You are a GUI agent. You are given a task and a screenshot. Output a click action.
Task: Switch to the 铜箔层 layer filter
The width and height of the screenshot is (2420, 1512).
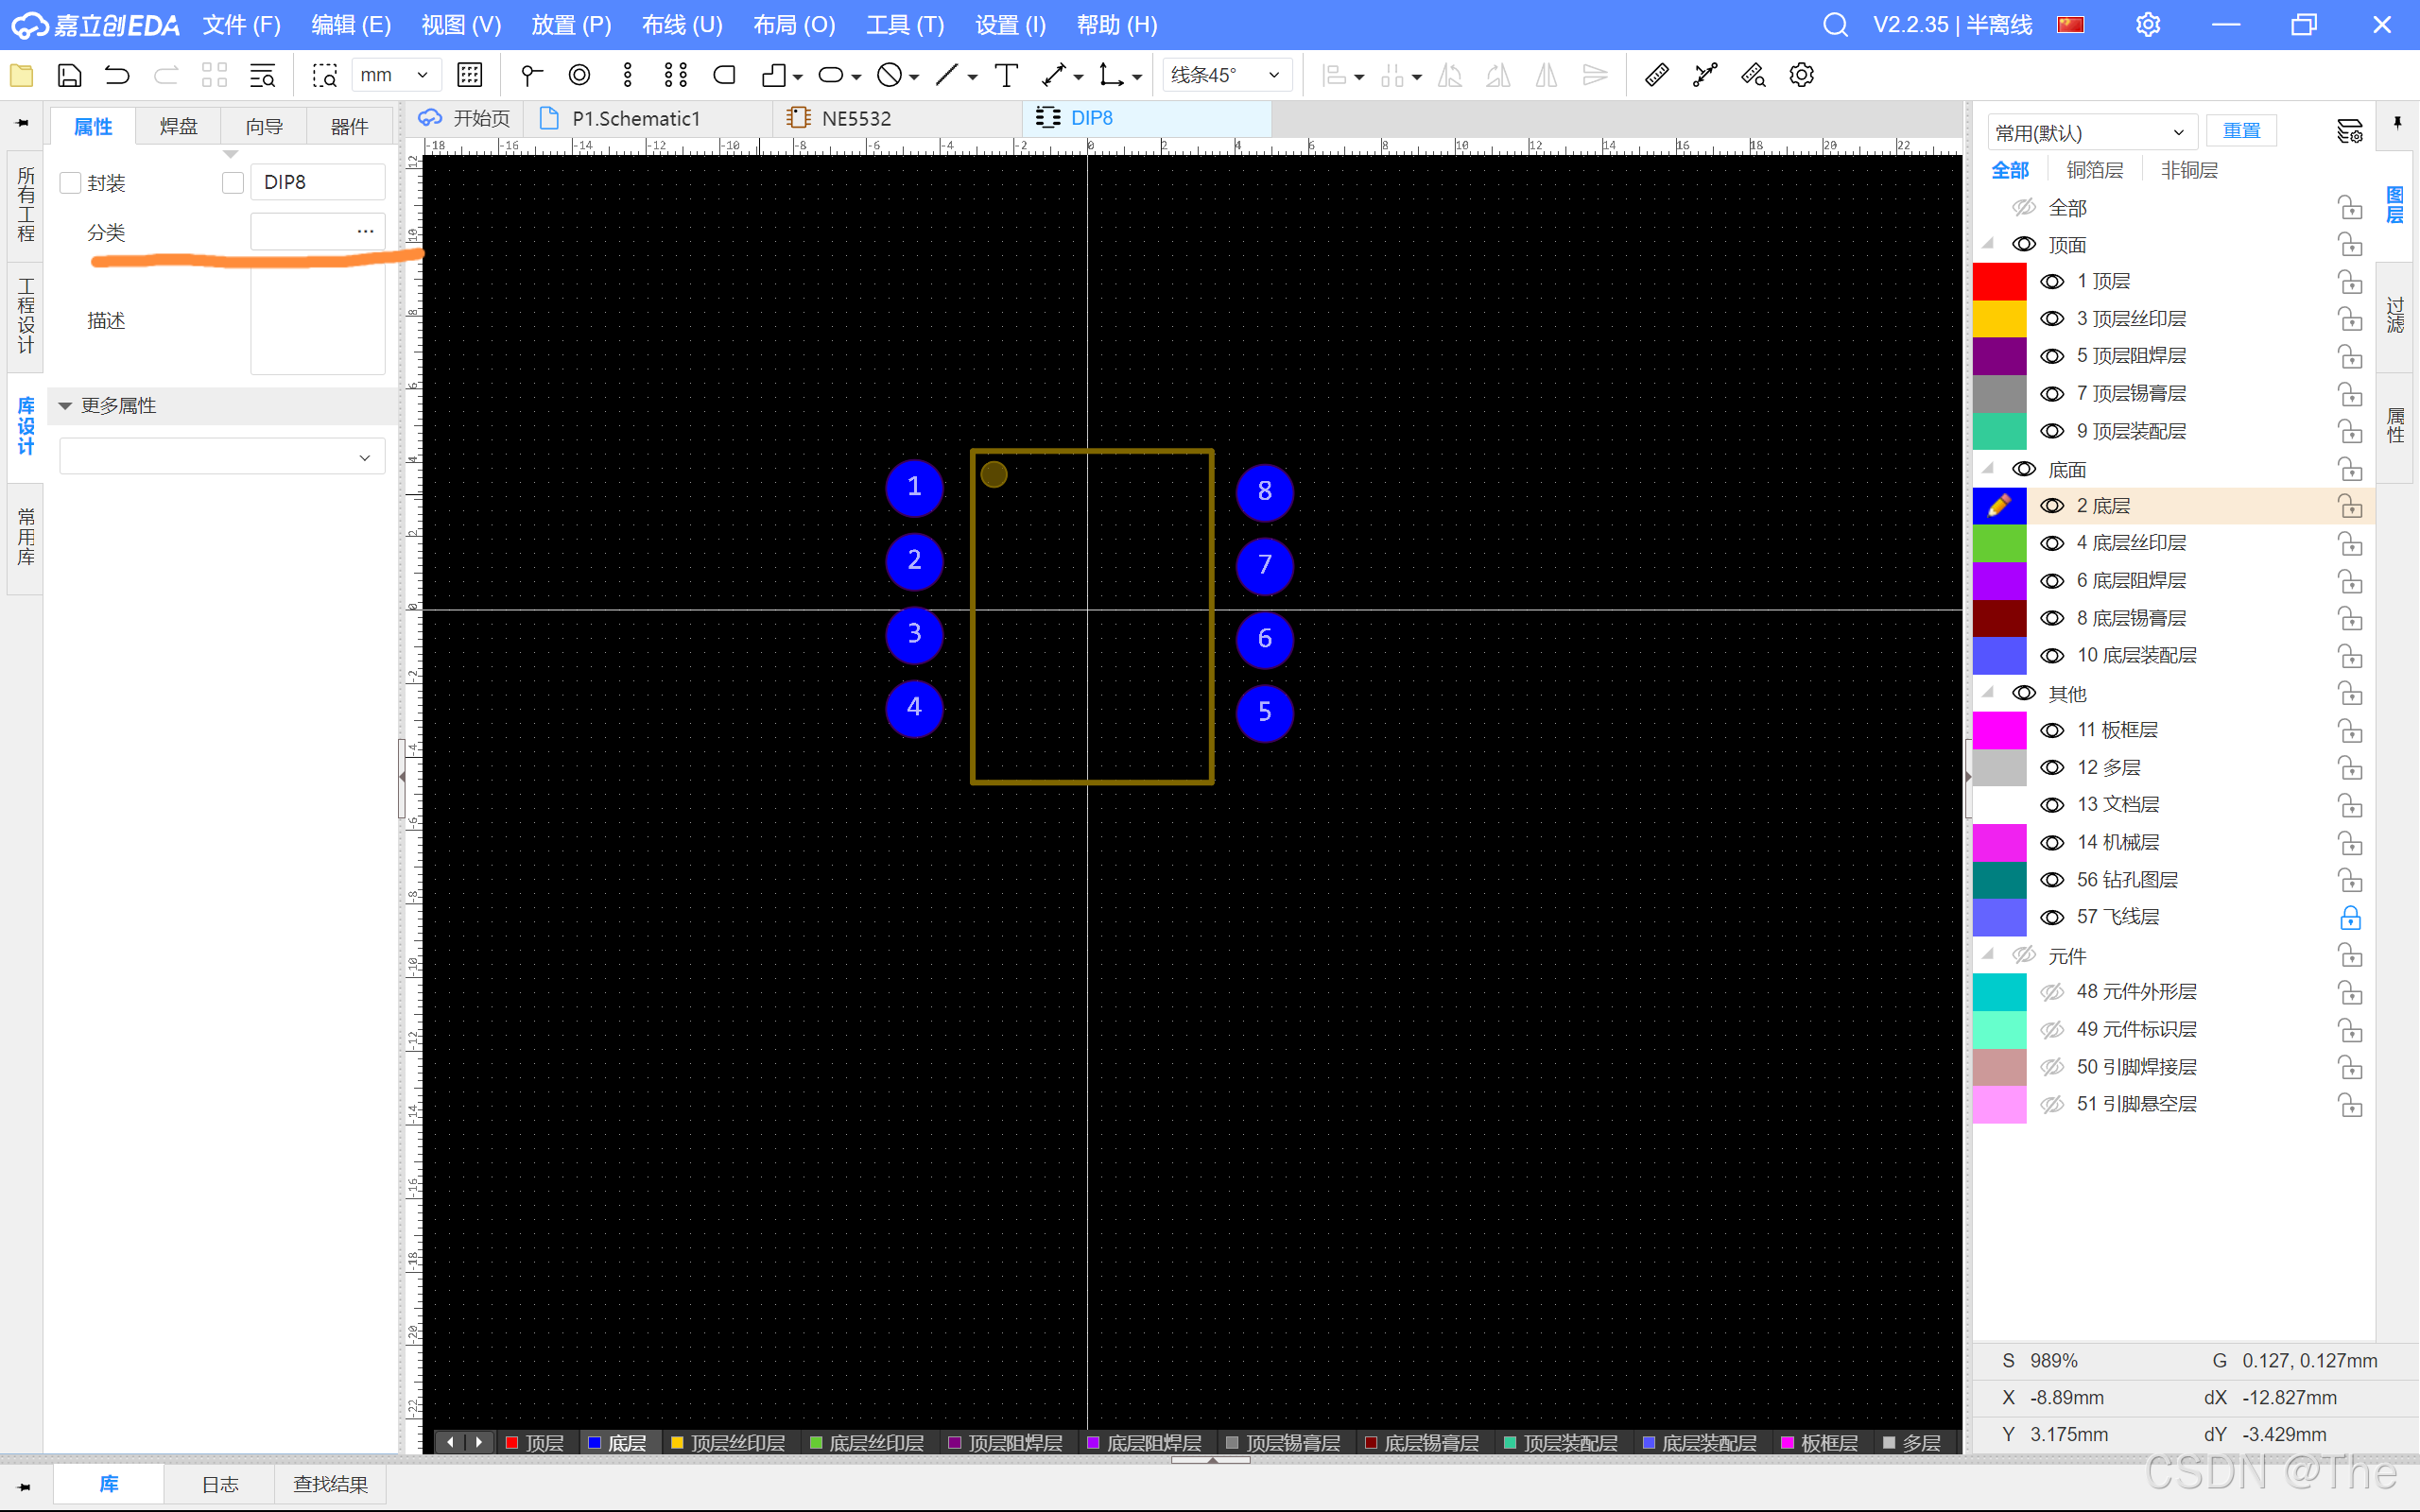[2094, 170]
